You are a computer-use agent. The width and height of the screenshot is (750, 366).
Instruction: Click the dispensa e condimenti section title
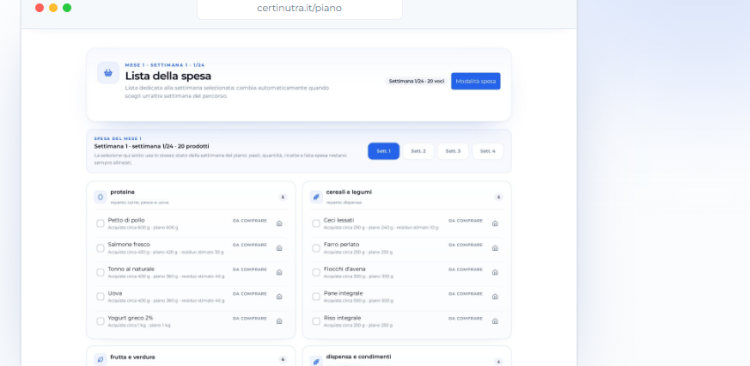[358, 356]
